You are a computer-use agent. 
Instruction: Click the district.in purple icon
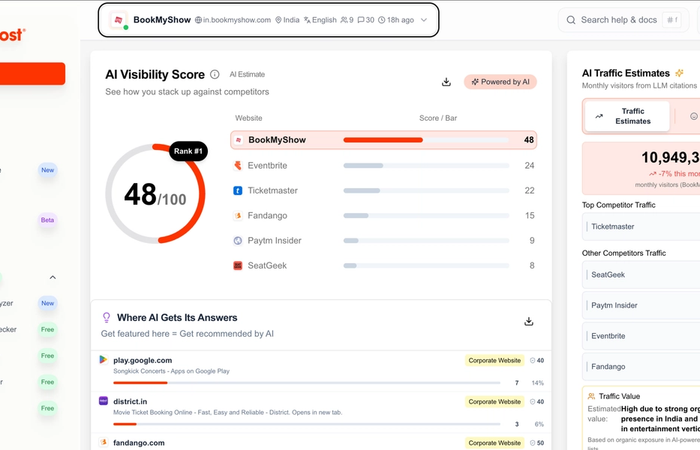(103, 401)
